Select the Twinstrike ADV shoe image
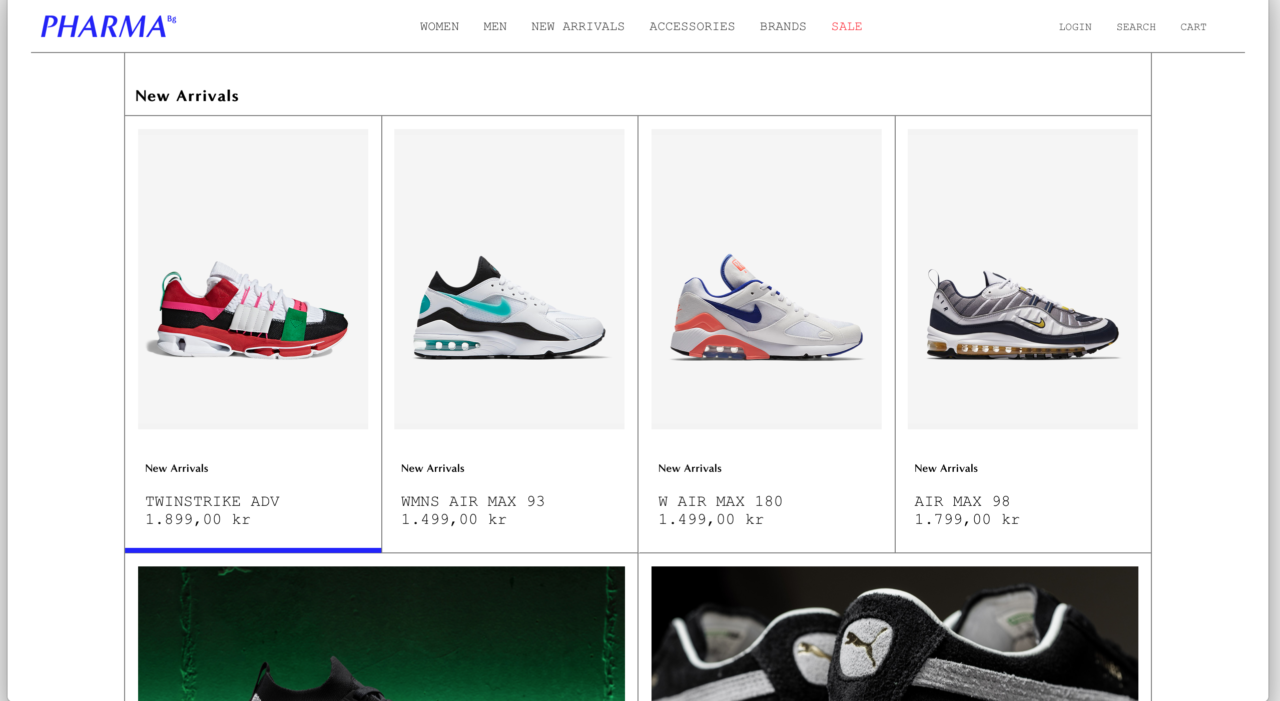1280x701 pixels. tap(253, 279)
